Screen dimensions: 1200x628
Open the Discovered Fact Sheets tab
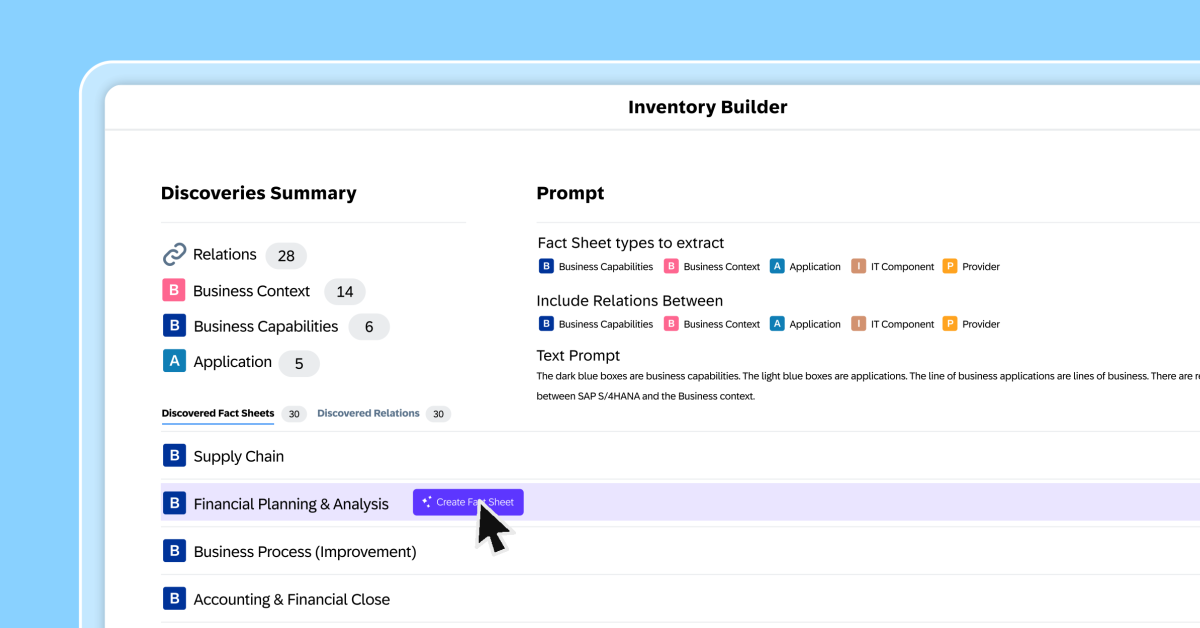pyautogui.click(x=217, y=413)
